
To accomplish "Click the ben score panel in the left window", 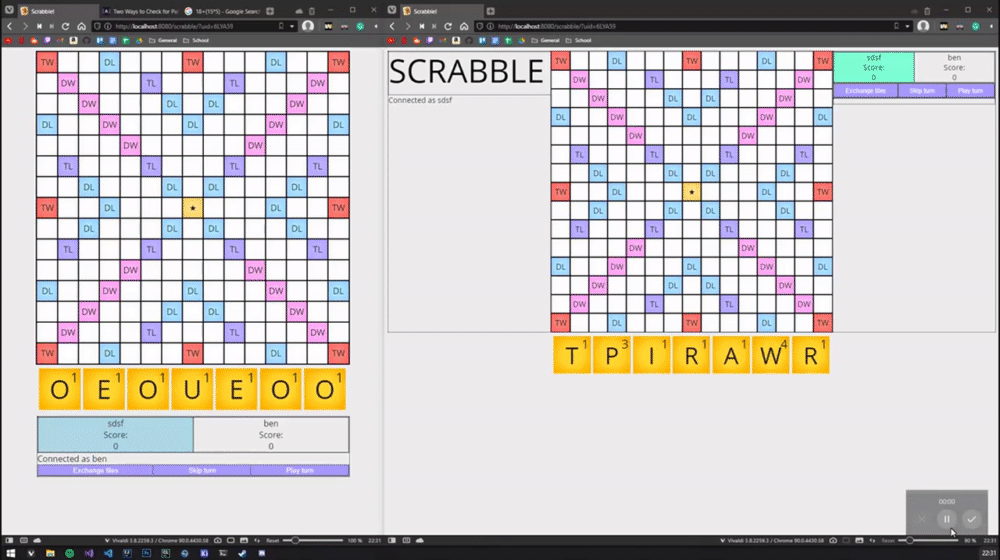I will point(271,435).
